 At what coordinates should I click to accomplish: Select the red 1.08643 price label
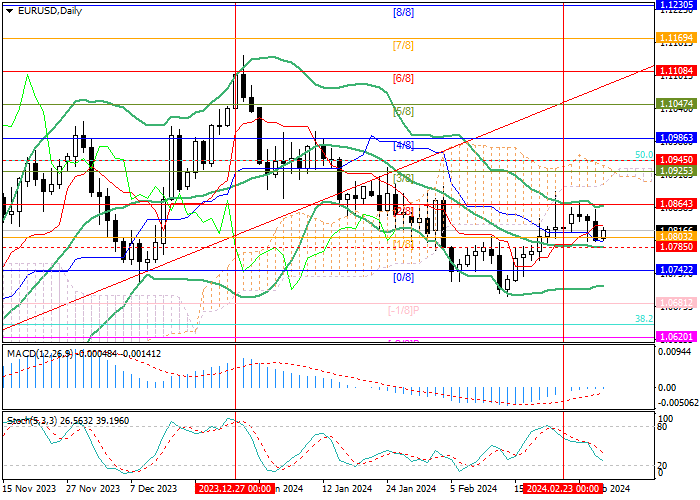click(x=676, y=204)
